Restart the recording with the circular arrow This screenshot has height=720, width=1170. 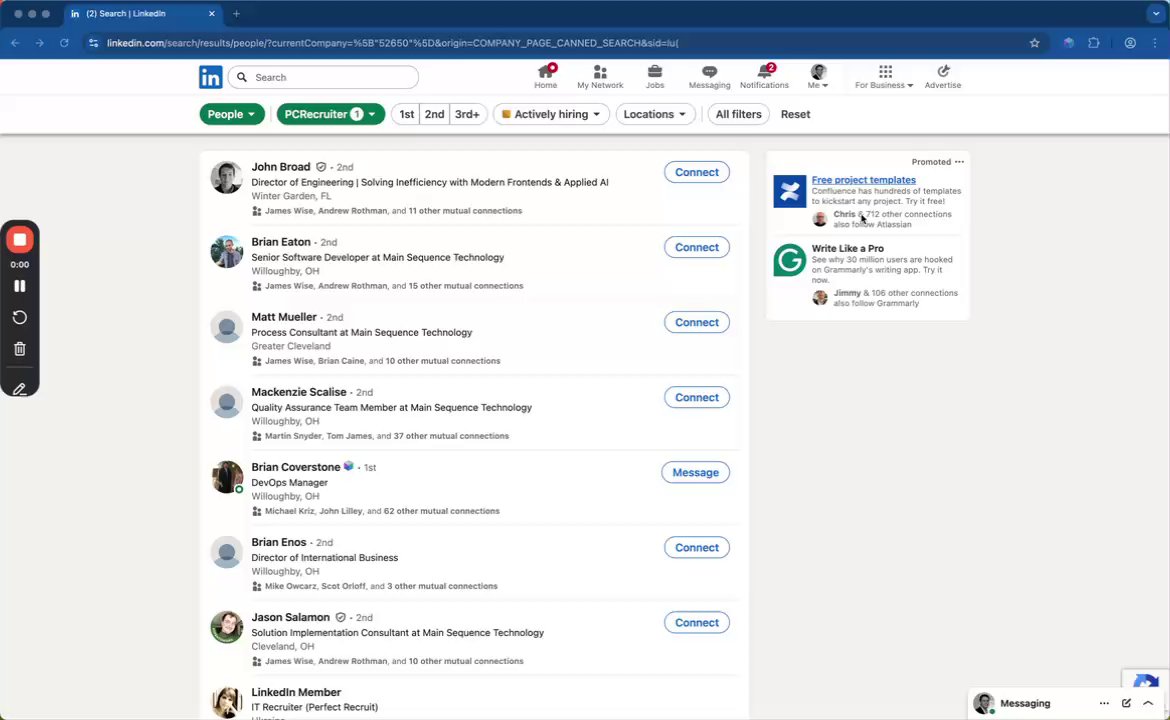coord(20,317)
